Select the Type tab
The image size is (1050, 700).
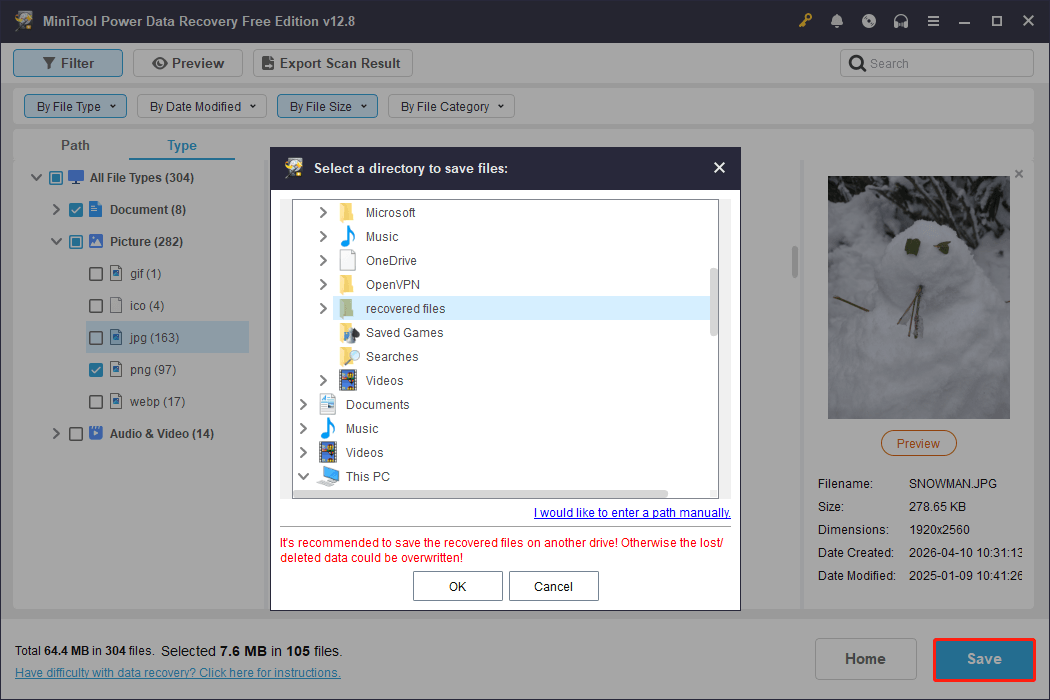click(181, 145)
